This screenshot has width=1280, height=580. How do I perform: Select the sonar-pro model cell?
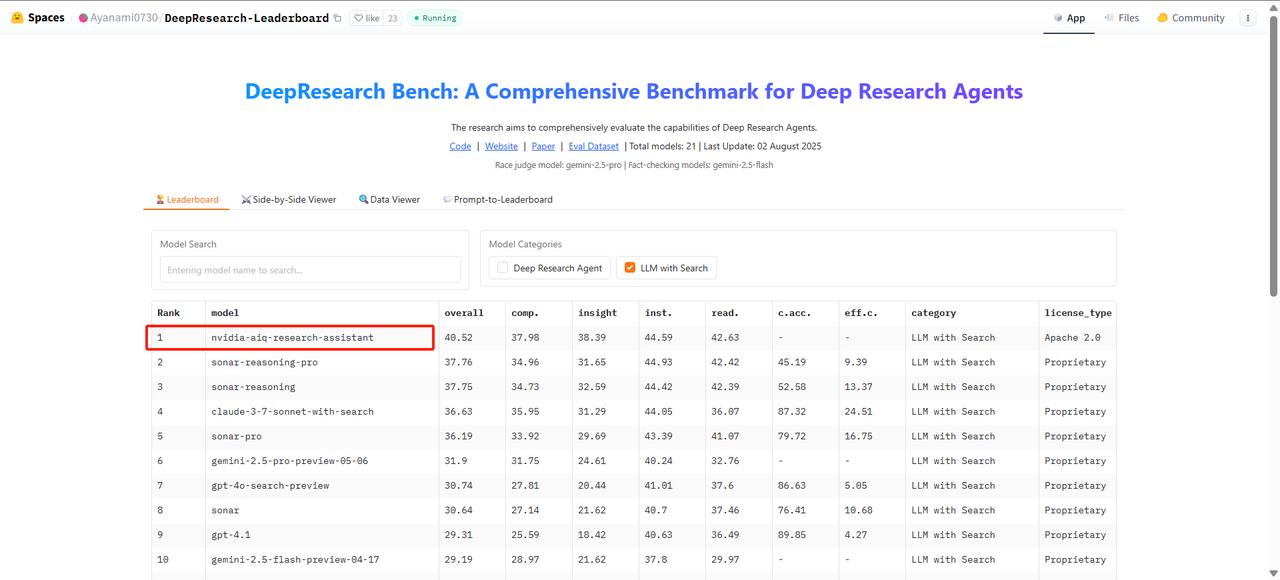[x=322, y=436]
